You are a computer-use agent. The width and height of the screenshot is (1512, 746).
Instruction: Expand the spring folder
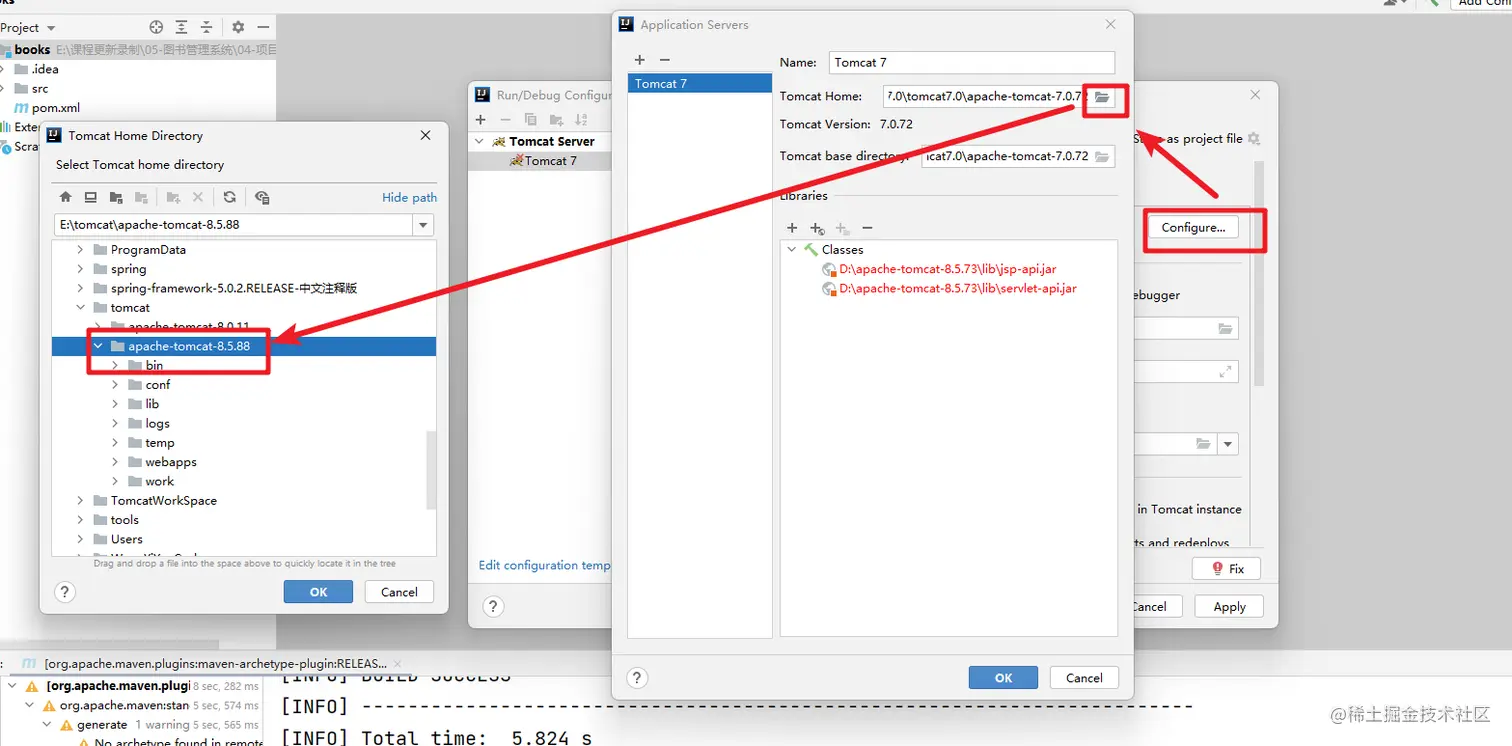coord(80,269)
